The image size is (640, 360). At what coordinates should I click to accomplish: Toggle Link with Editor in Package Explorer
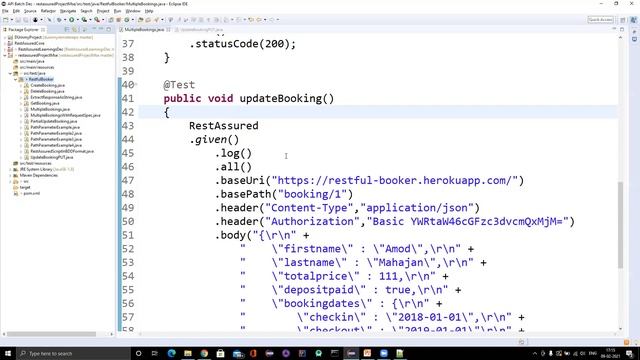pos(75,29)
